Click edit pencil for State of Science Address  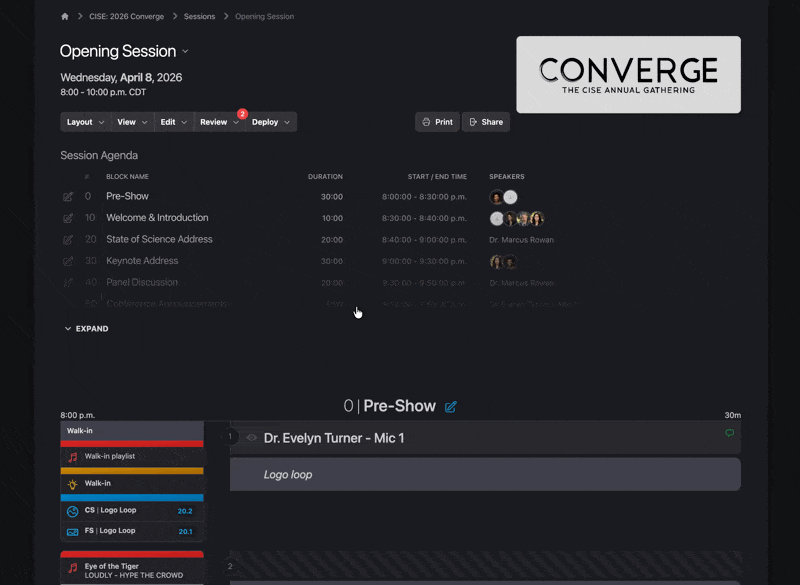click(68, 240)
